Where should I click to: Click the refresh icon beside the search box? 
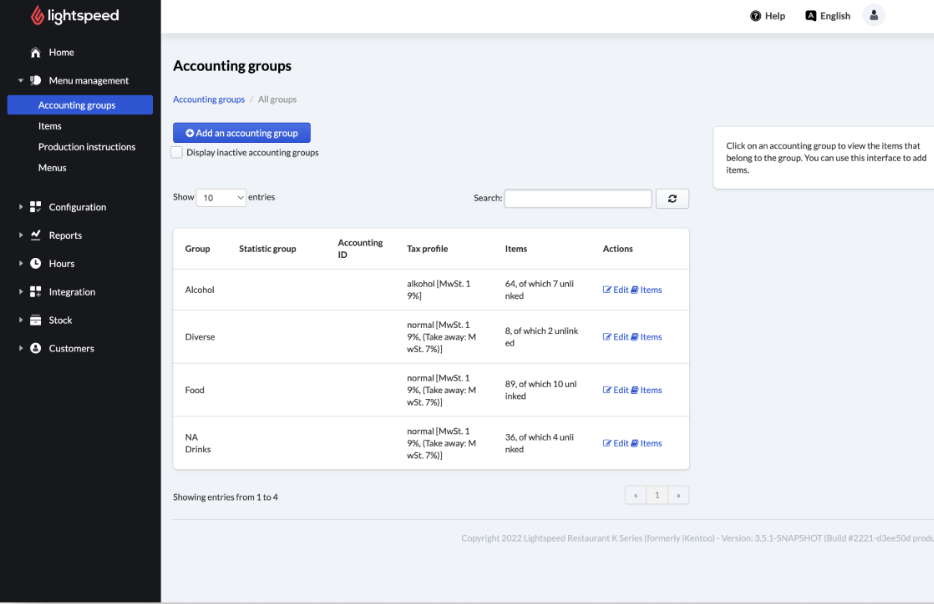pos(672,198)
